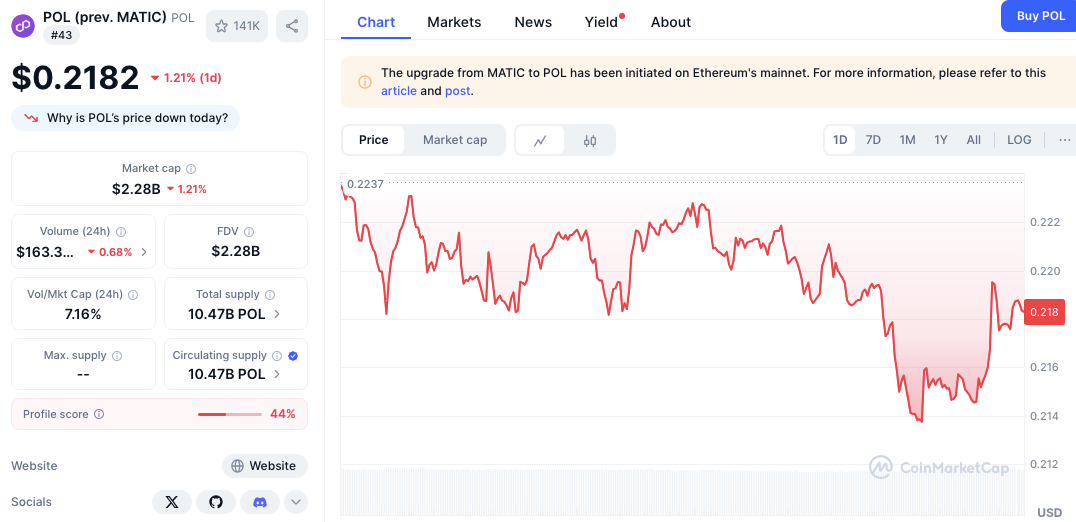The height and width of the screenshot is (522, 1076).
Task: Expand Volume (24h) details arrow
Action: (x=144, y=252)
